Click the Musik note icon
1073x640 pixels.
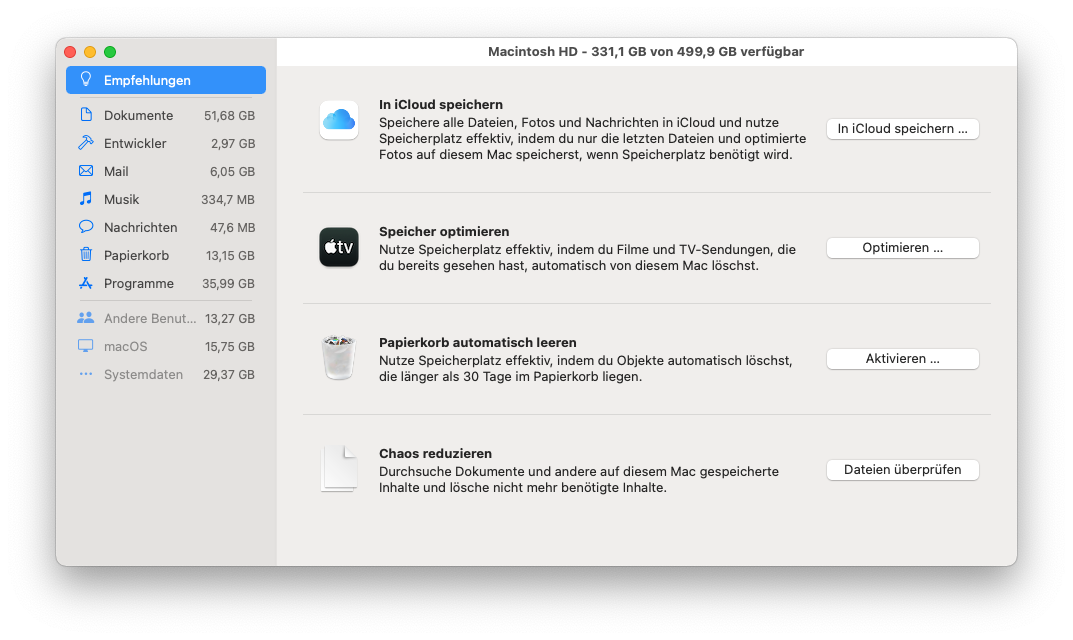pyautogui.click(x=86, y=199)
